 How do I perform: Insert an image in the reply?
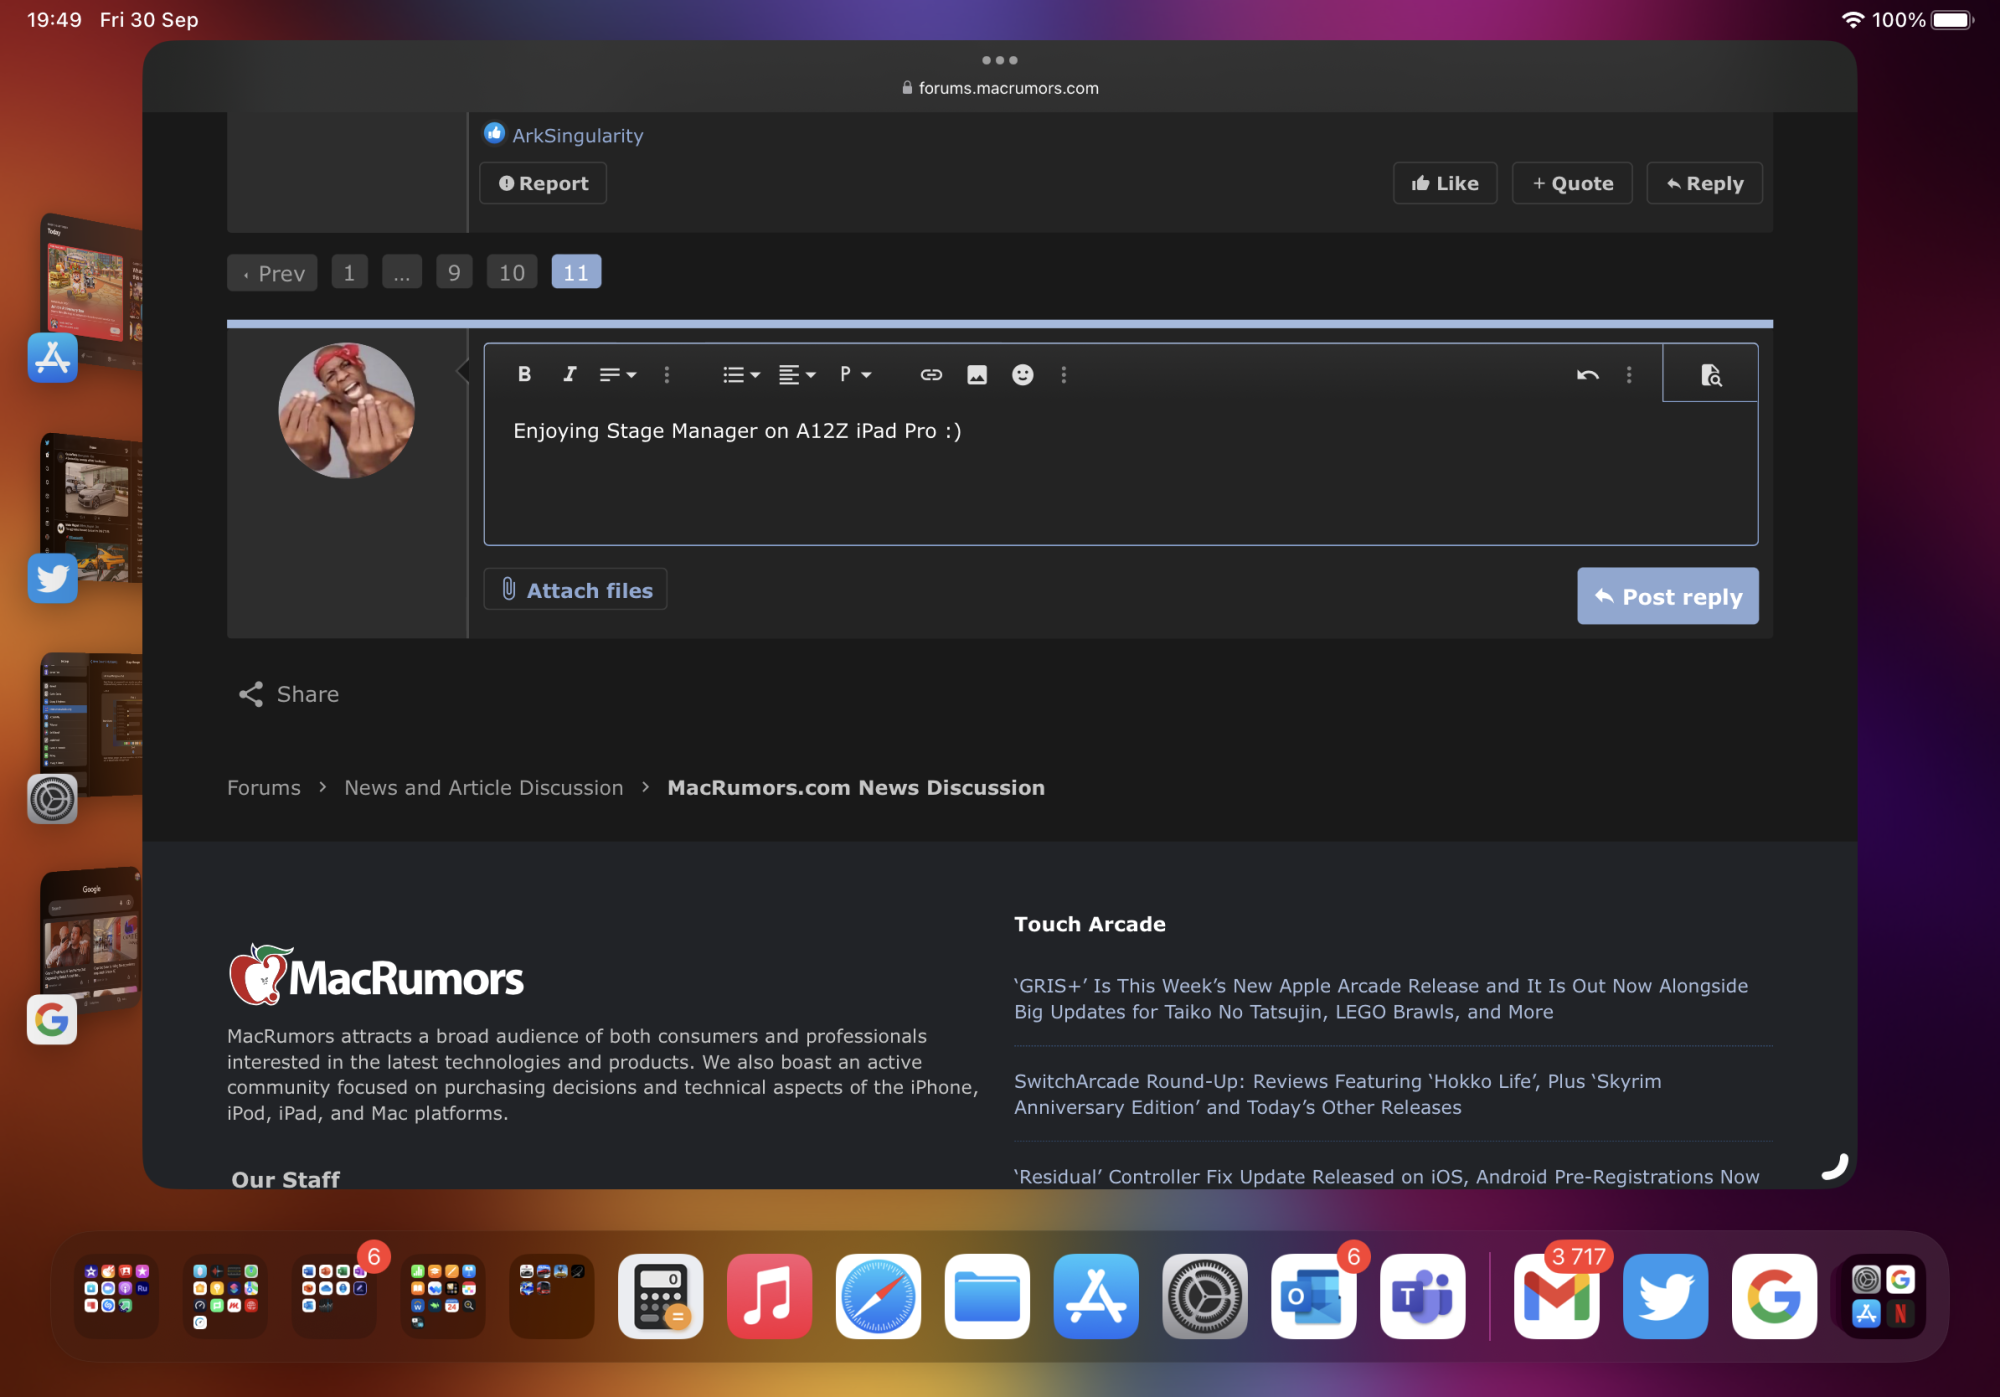pyautogui.click(x=977, y=374)
